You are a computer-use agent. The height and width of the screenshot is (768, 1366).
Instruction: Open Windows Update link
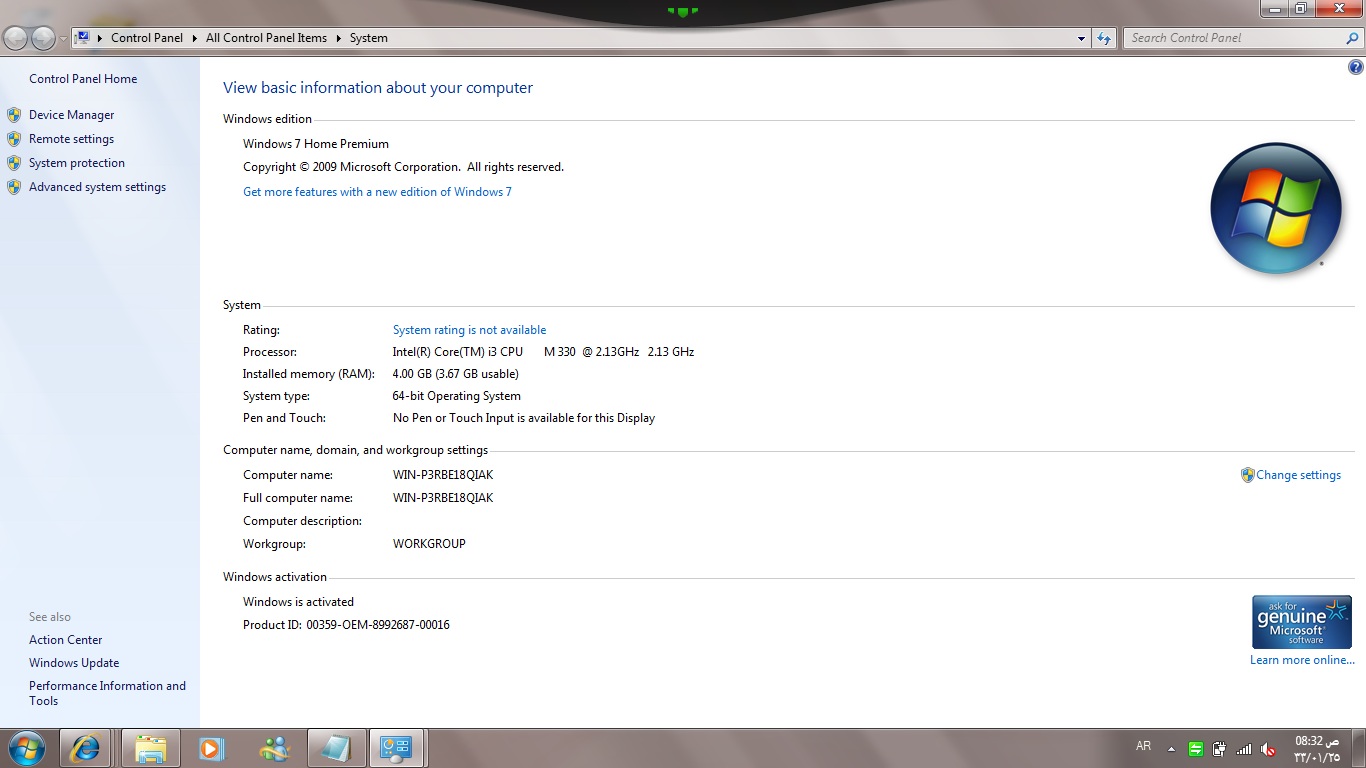[x=74, y=663]
